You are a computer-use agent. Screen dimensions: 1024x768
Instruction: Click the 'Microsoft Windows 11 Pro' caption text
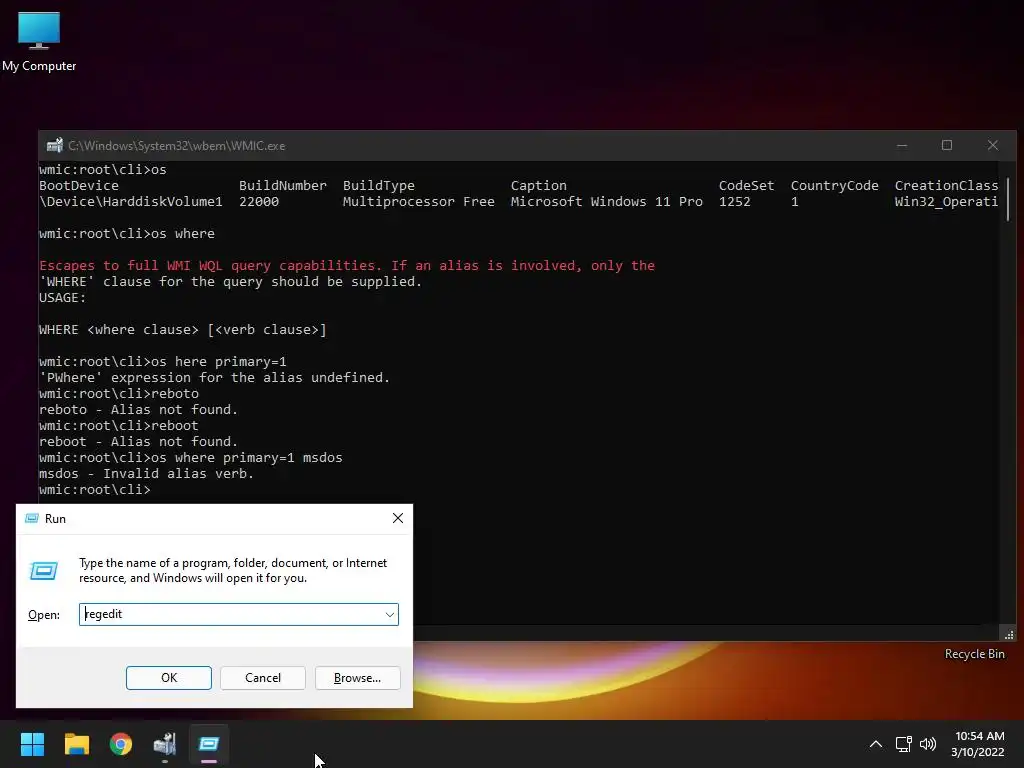(607, 201)
